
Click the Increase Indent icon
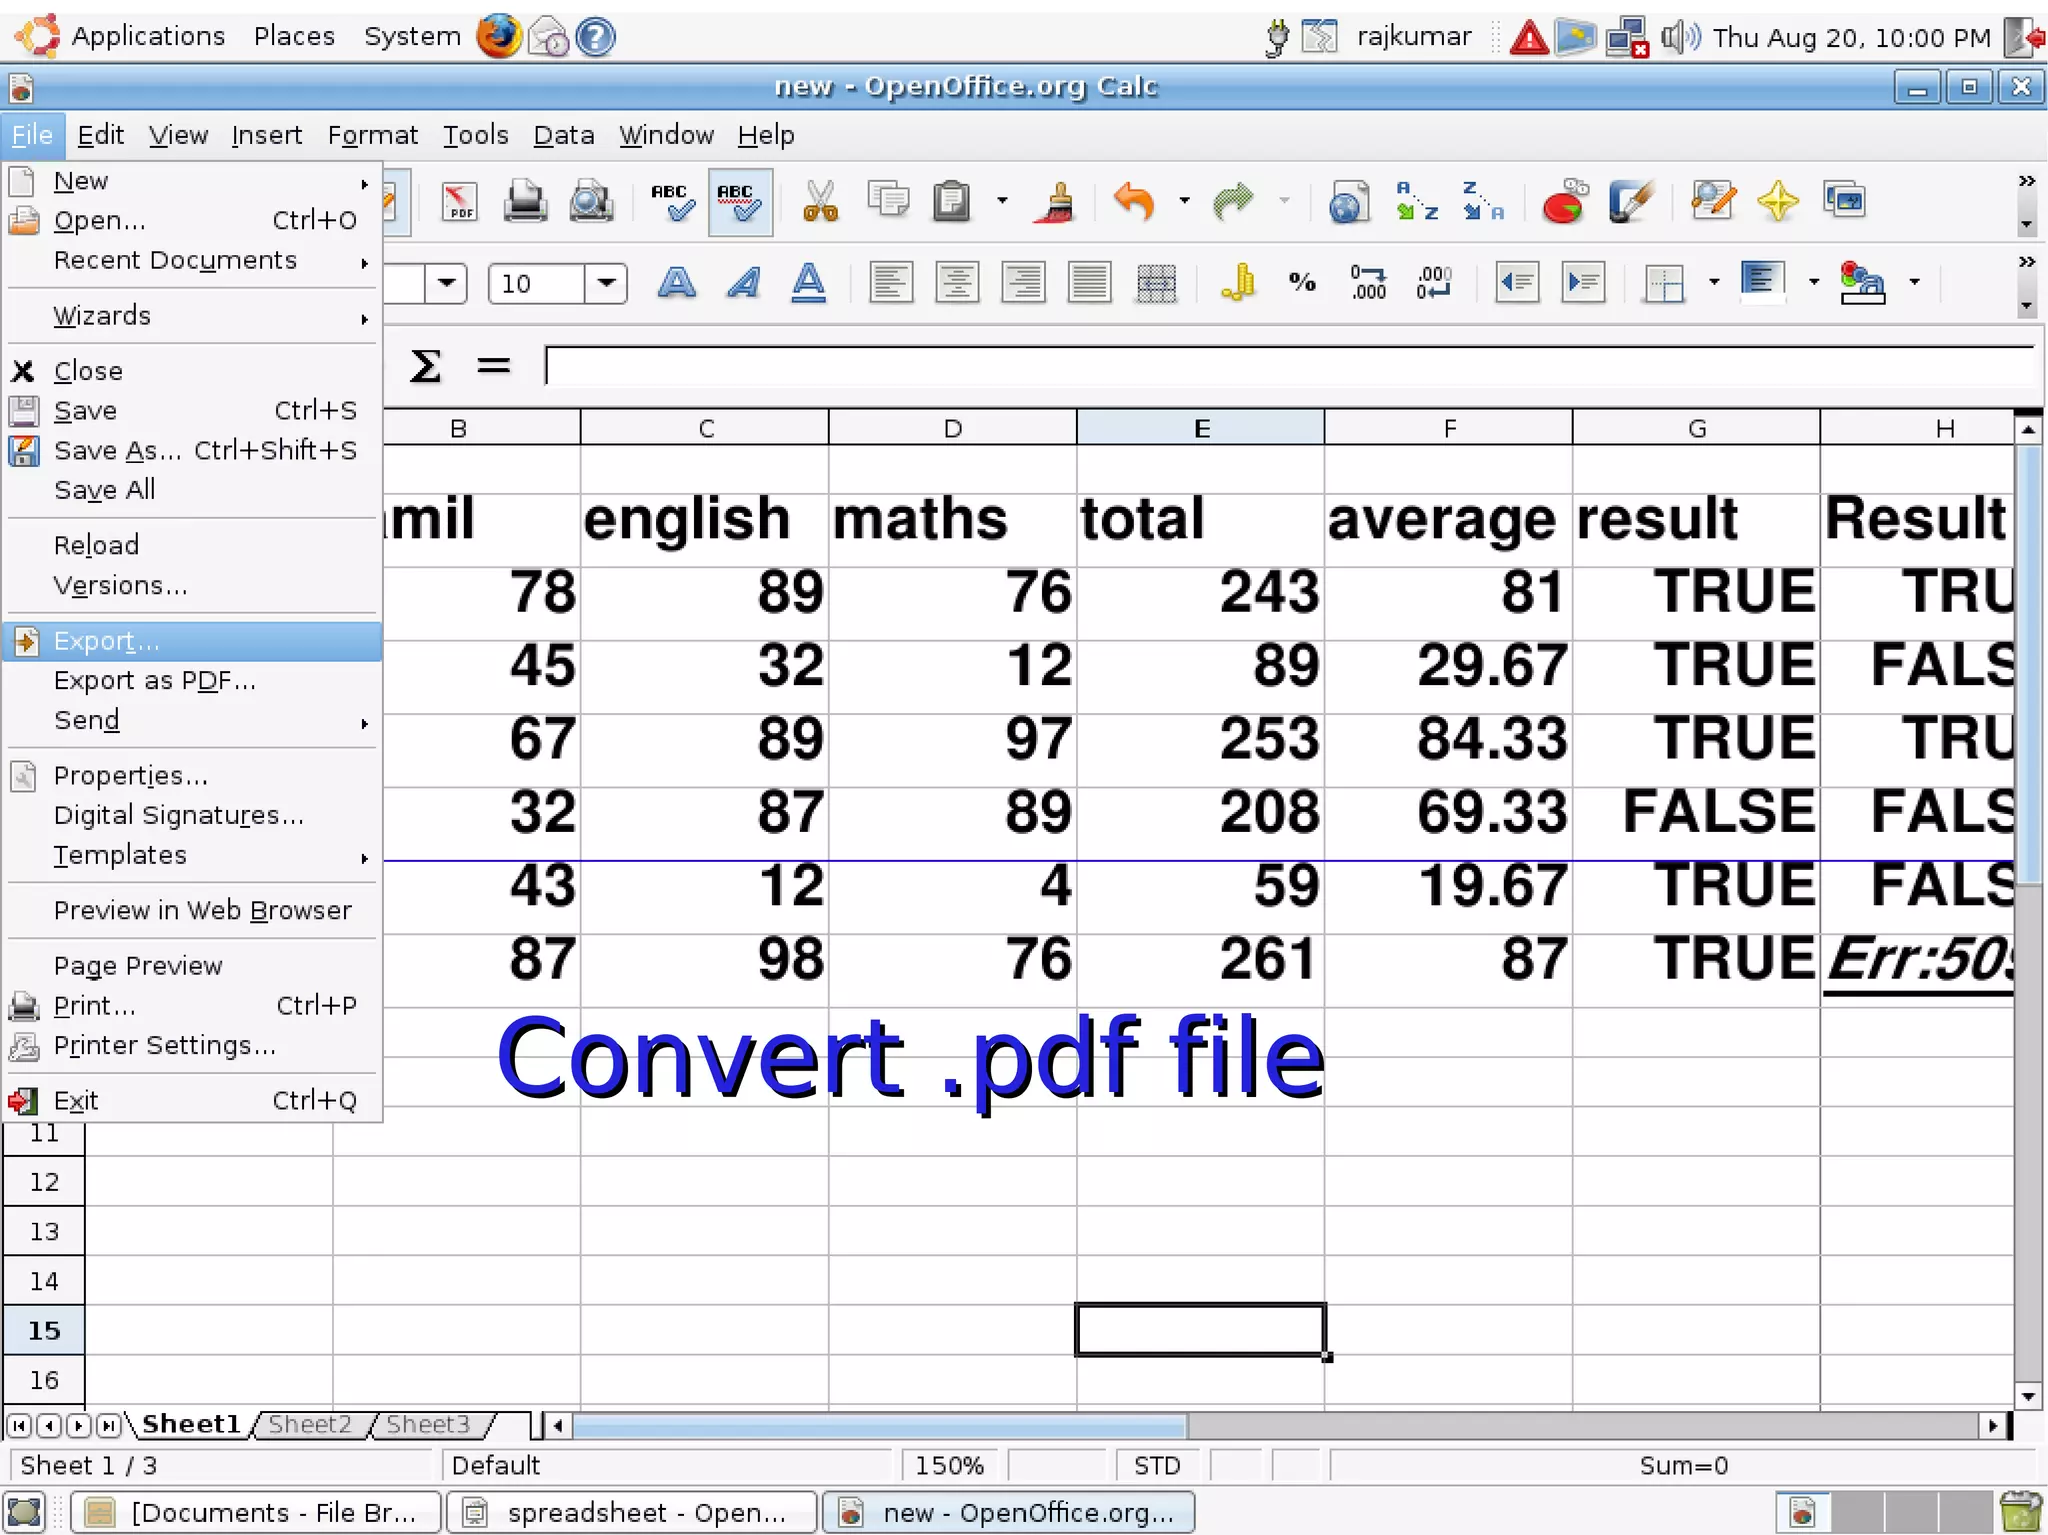[1583, 284]
